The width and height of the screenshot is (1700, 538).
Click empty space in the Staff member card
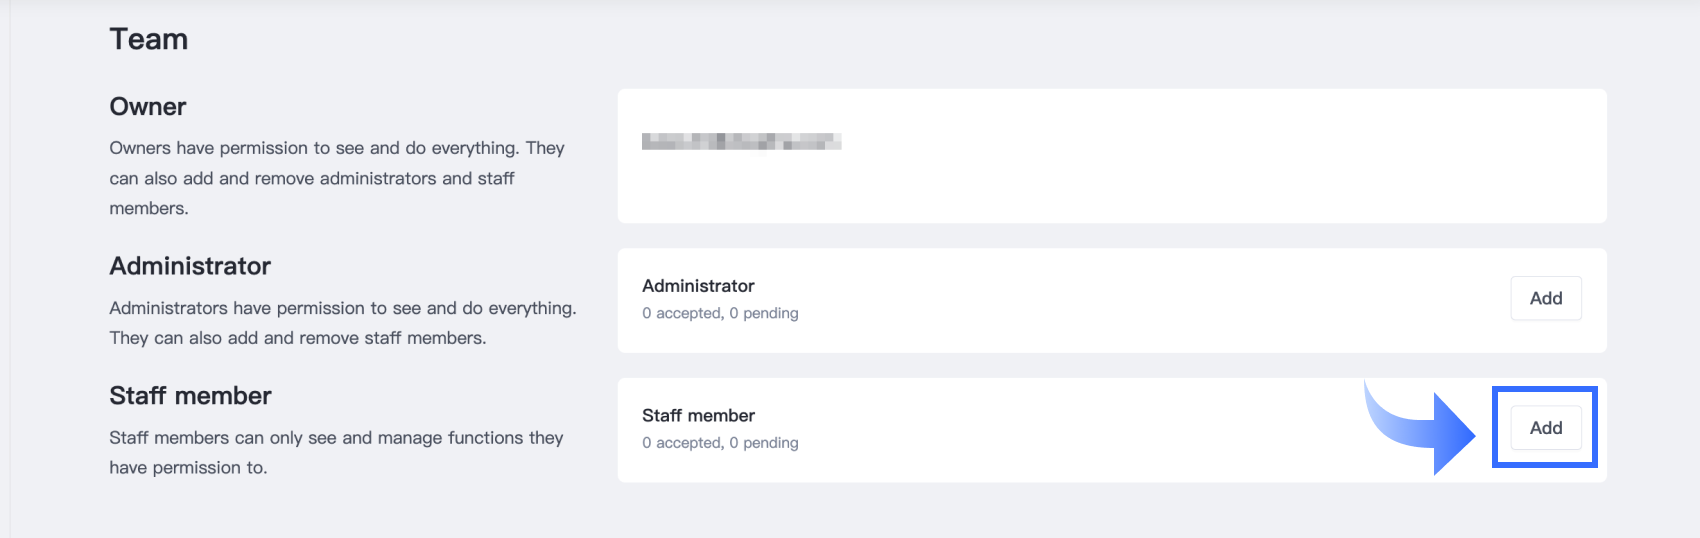1050,430
